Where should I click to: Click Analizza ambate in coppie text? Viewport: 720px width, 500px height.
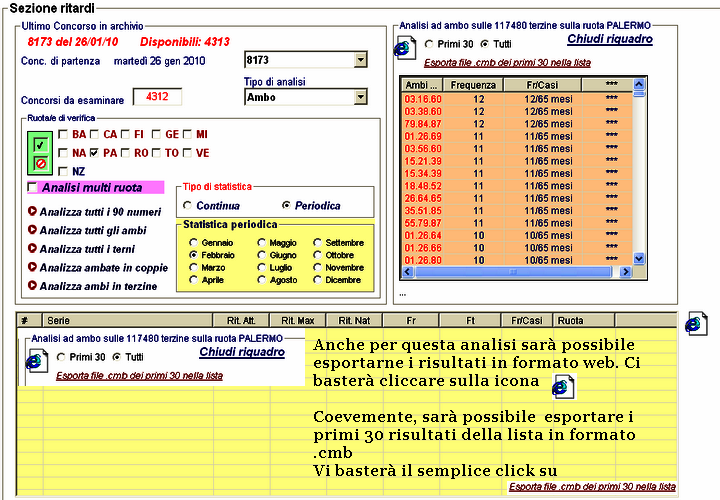pos(104,267)
